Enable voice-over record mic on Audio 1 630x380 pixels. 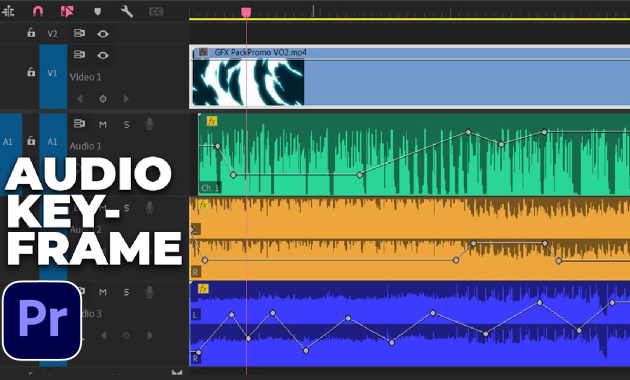pyautogui.click(x=149, y=124)
